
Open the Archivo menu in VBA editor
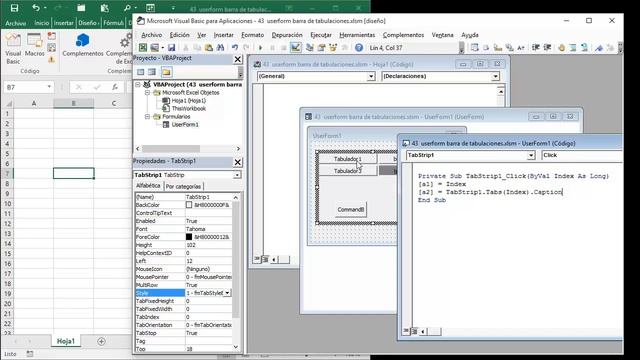(151, 35)
